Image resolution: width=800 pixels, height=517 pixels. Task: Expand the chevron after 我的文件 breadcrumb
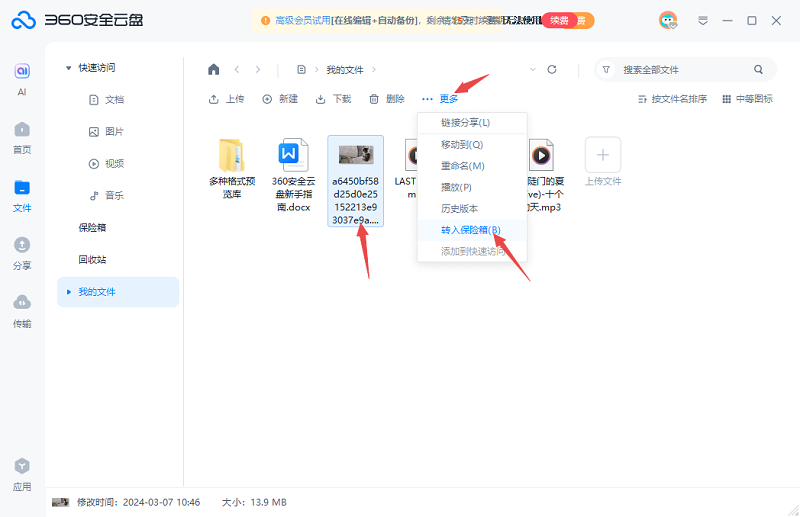pyautogui.click(x=374, y=69)
